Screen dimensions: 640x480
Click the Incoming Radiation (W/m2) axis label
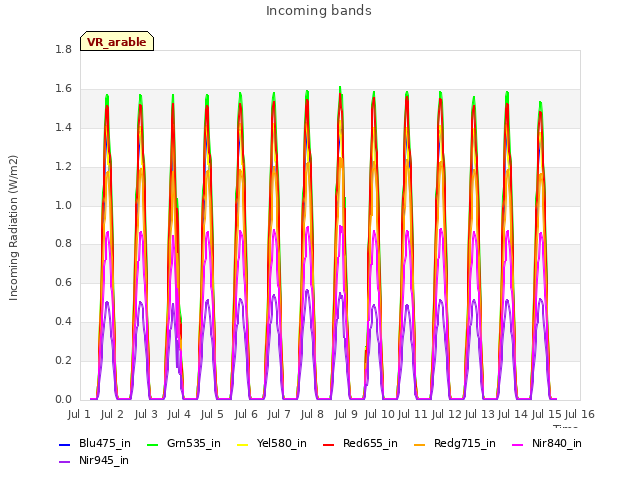[13, 228]
